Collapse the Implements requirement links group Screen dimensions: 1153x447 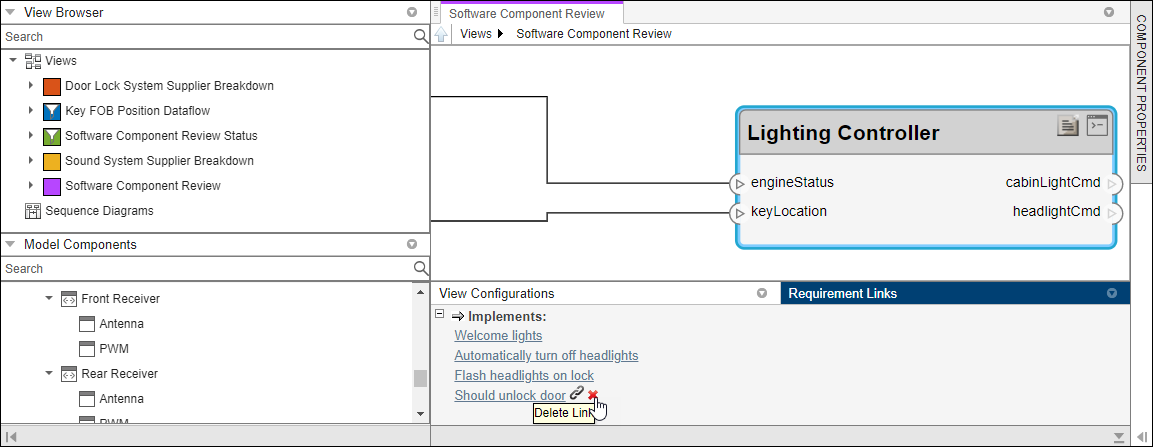pos(439,315)
